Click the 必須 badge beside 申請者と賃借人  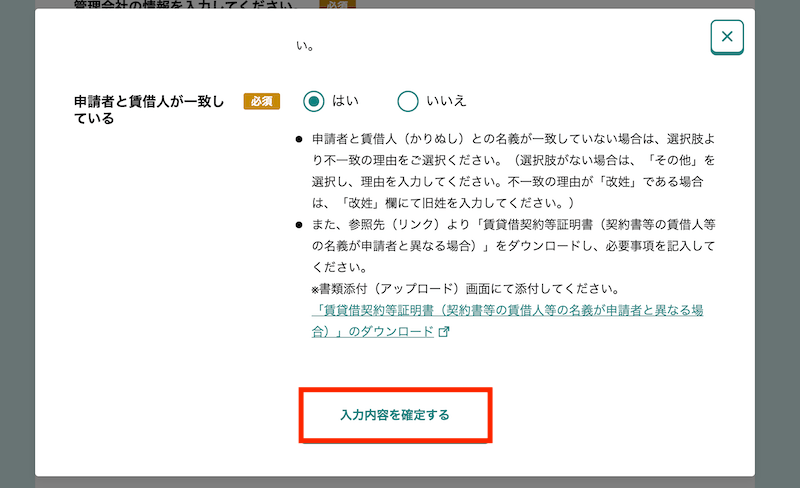[262, 101]
